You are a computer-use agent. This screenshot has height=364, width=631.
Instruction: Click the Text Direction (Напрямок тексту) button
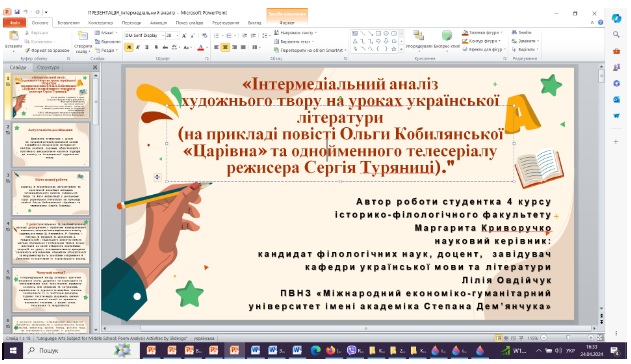295,33
